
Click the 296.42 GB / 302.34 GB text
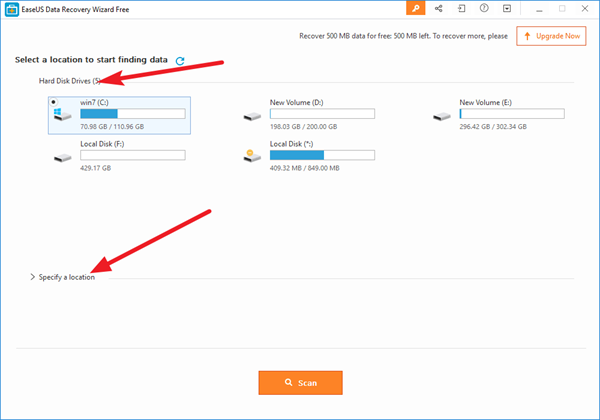pos(493,127)
